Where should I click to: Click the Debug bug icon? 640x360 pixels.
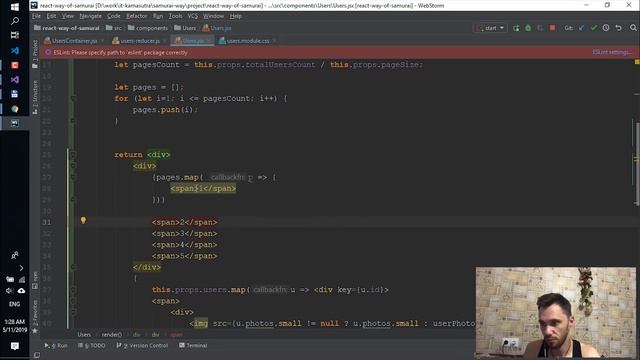(528, 28)
